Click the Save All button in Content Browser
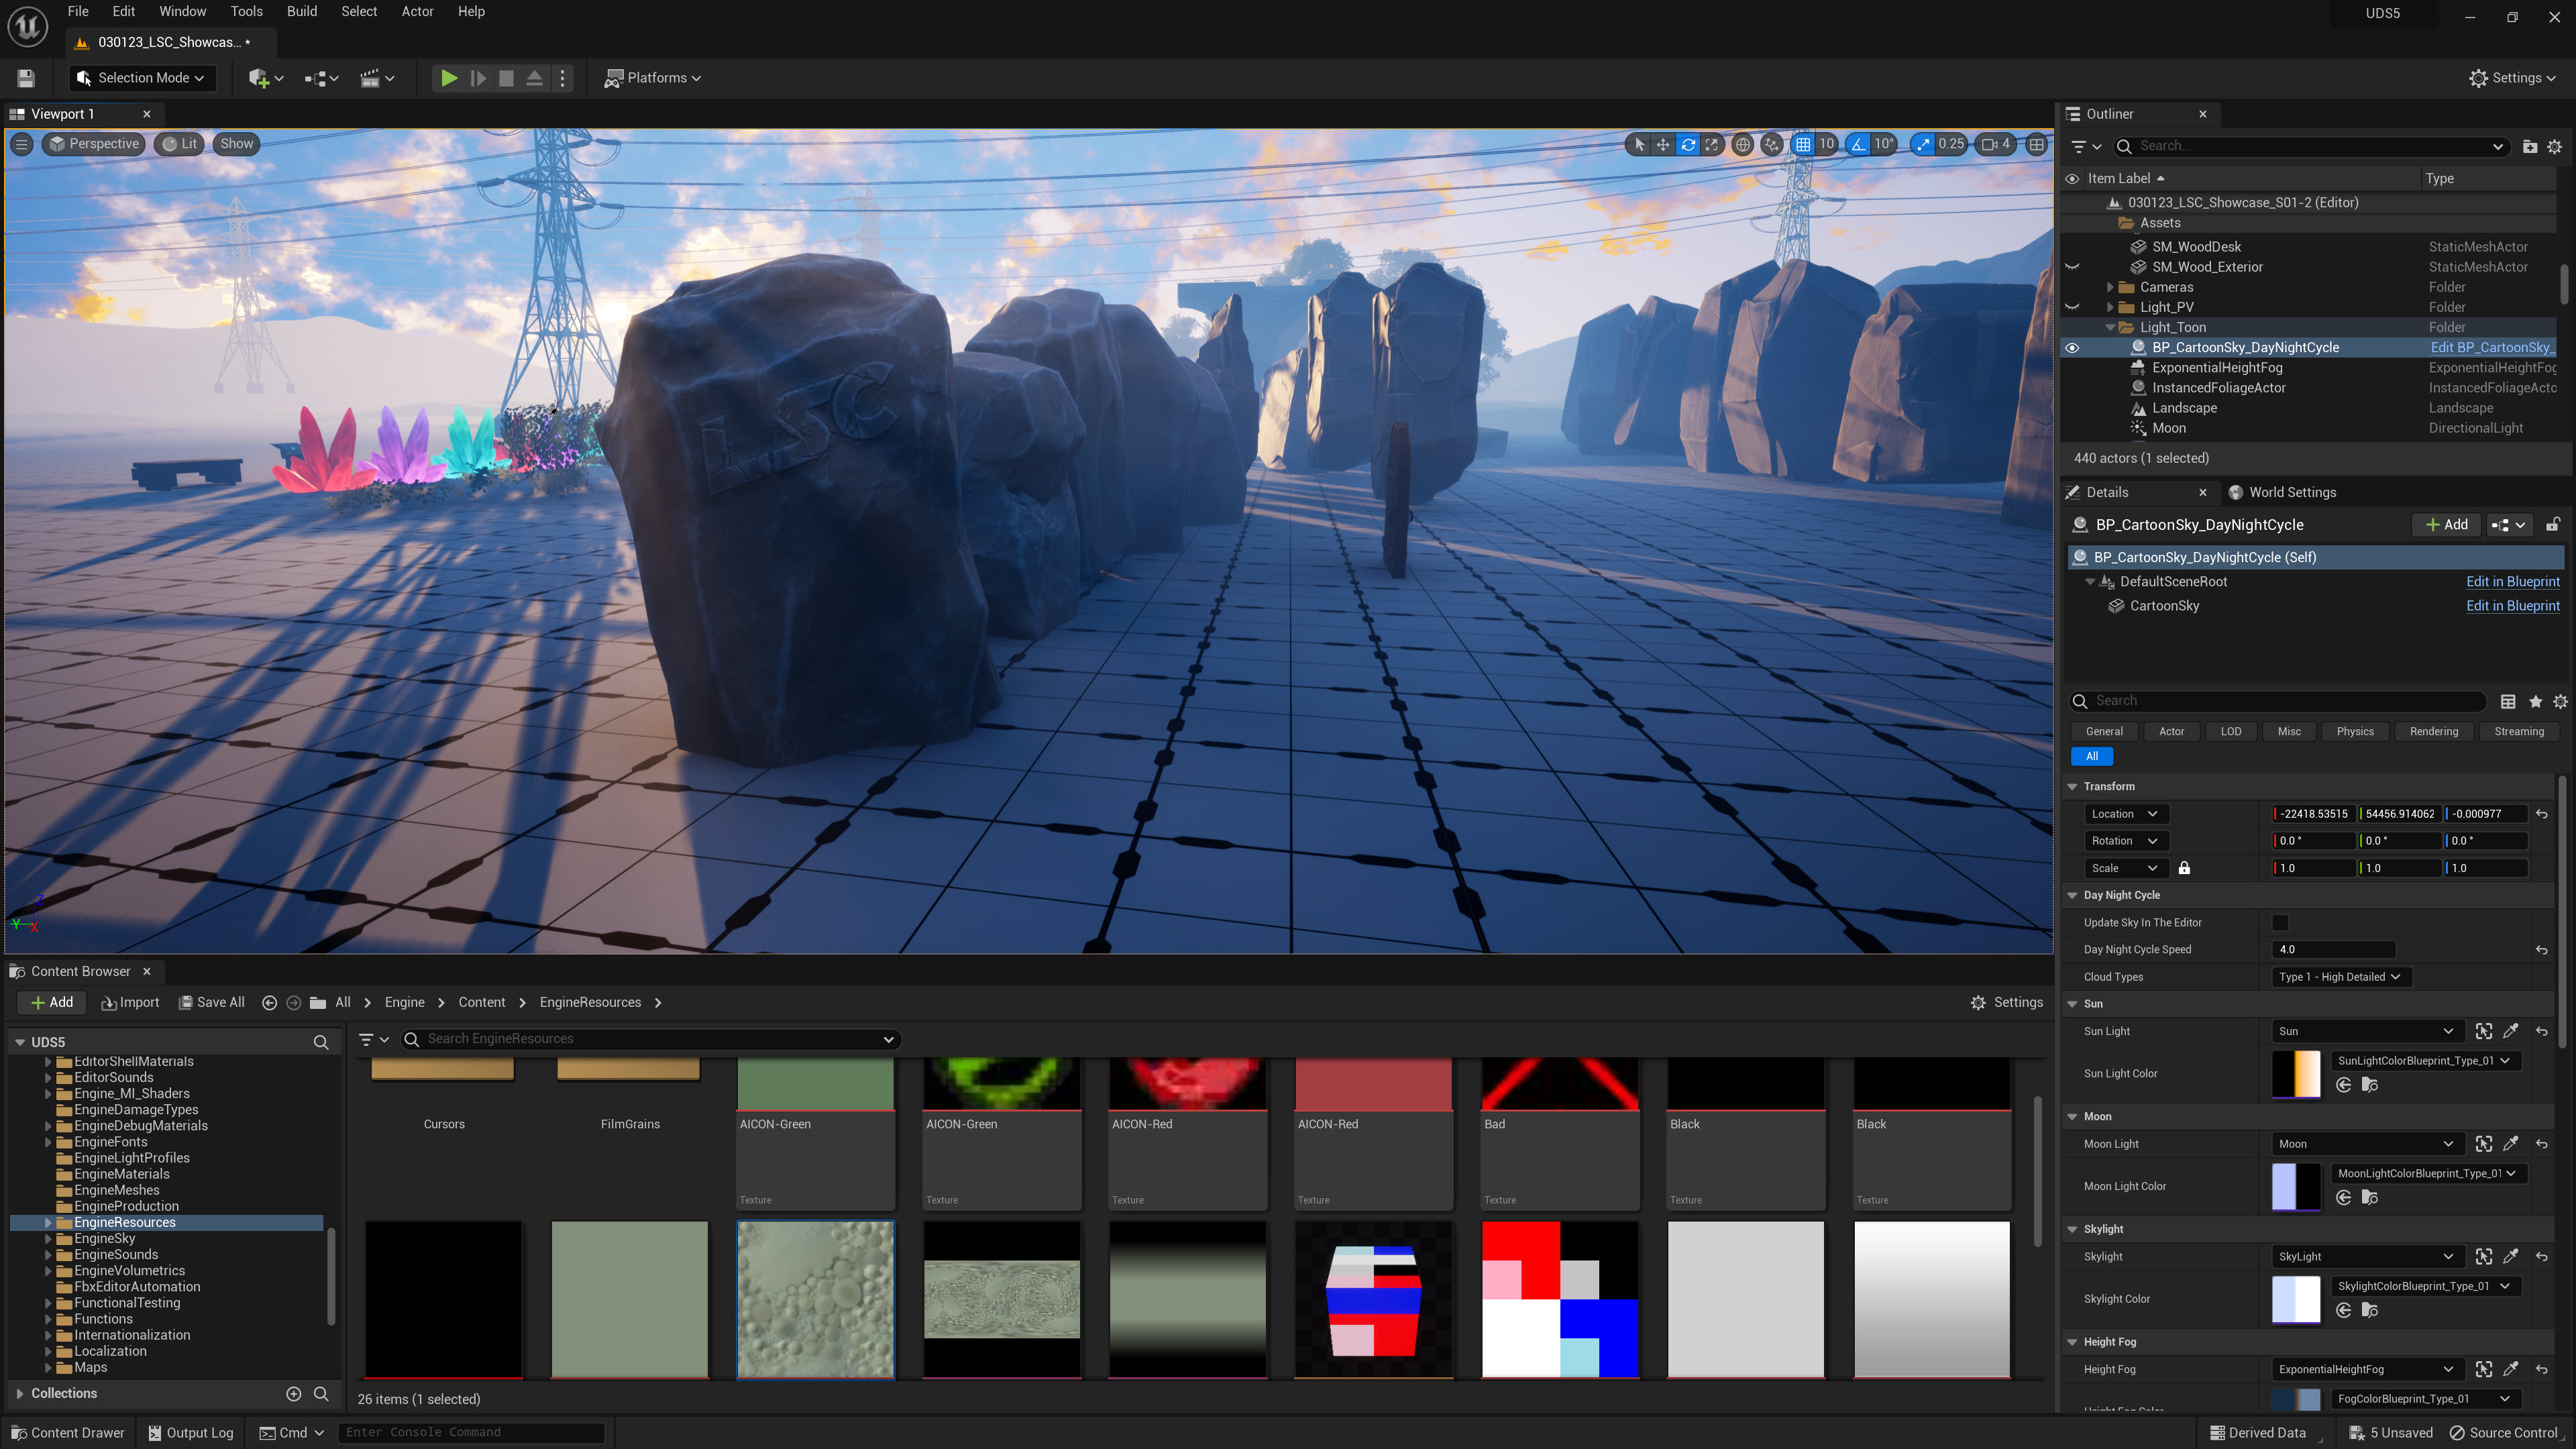The width and height of the screenshot is (2576, 1449). (211, 1002)
